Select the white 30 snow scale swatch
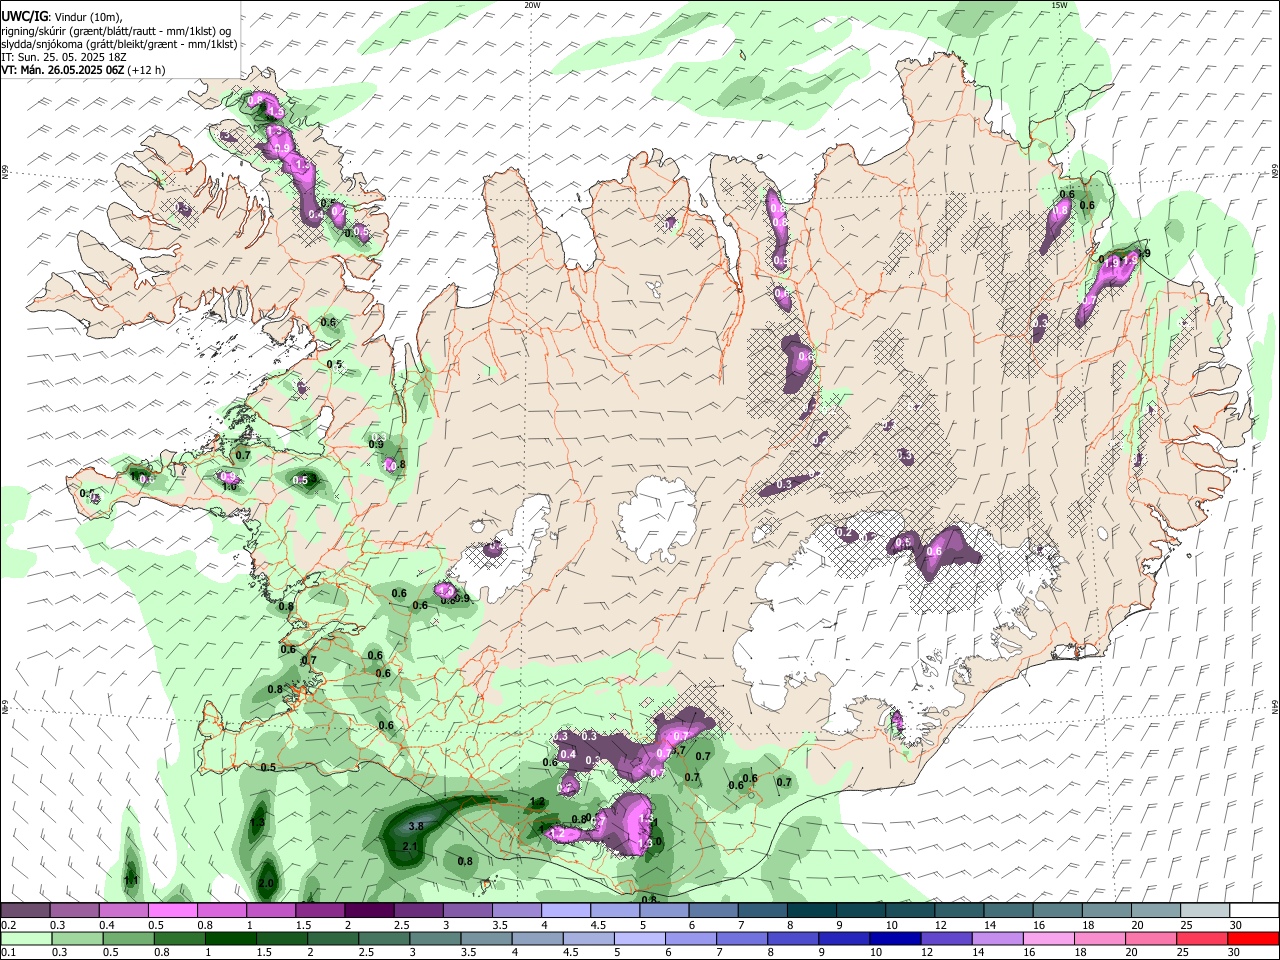This screenshot has width=1280, height=960. tap(1253, 911)
